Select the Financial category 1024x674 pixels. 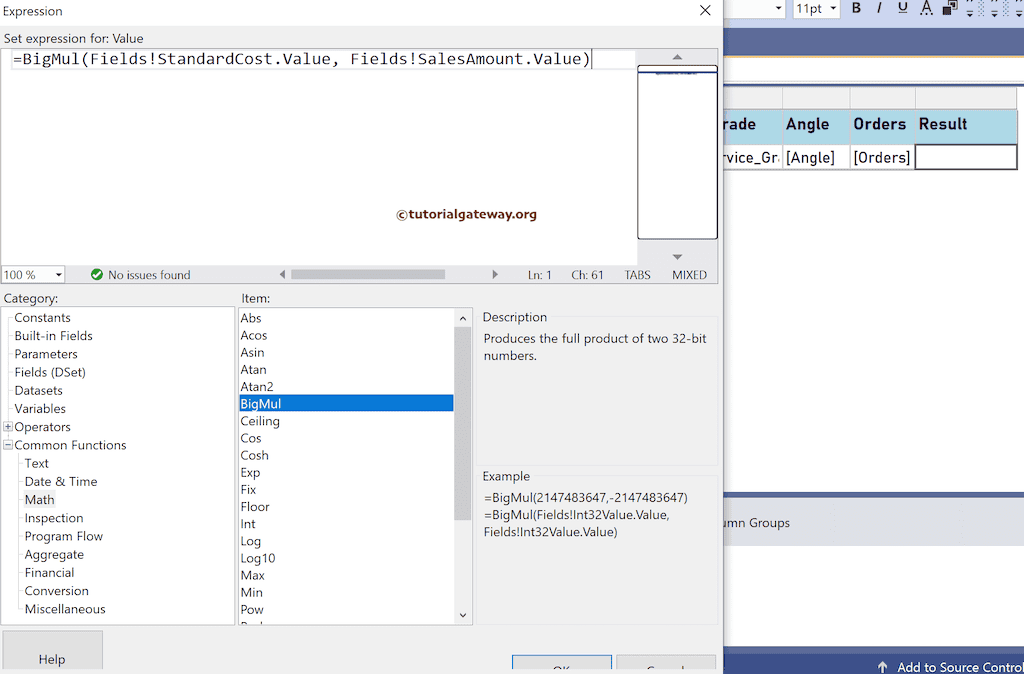click(46, 572)
